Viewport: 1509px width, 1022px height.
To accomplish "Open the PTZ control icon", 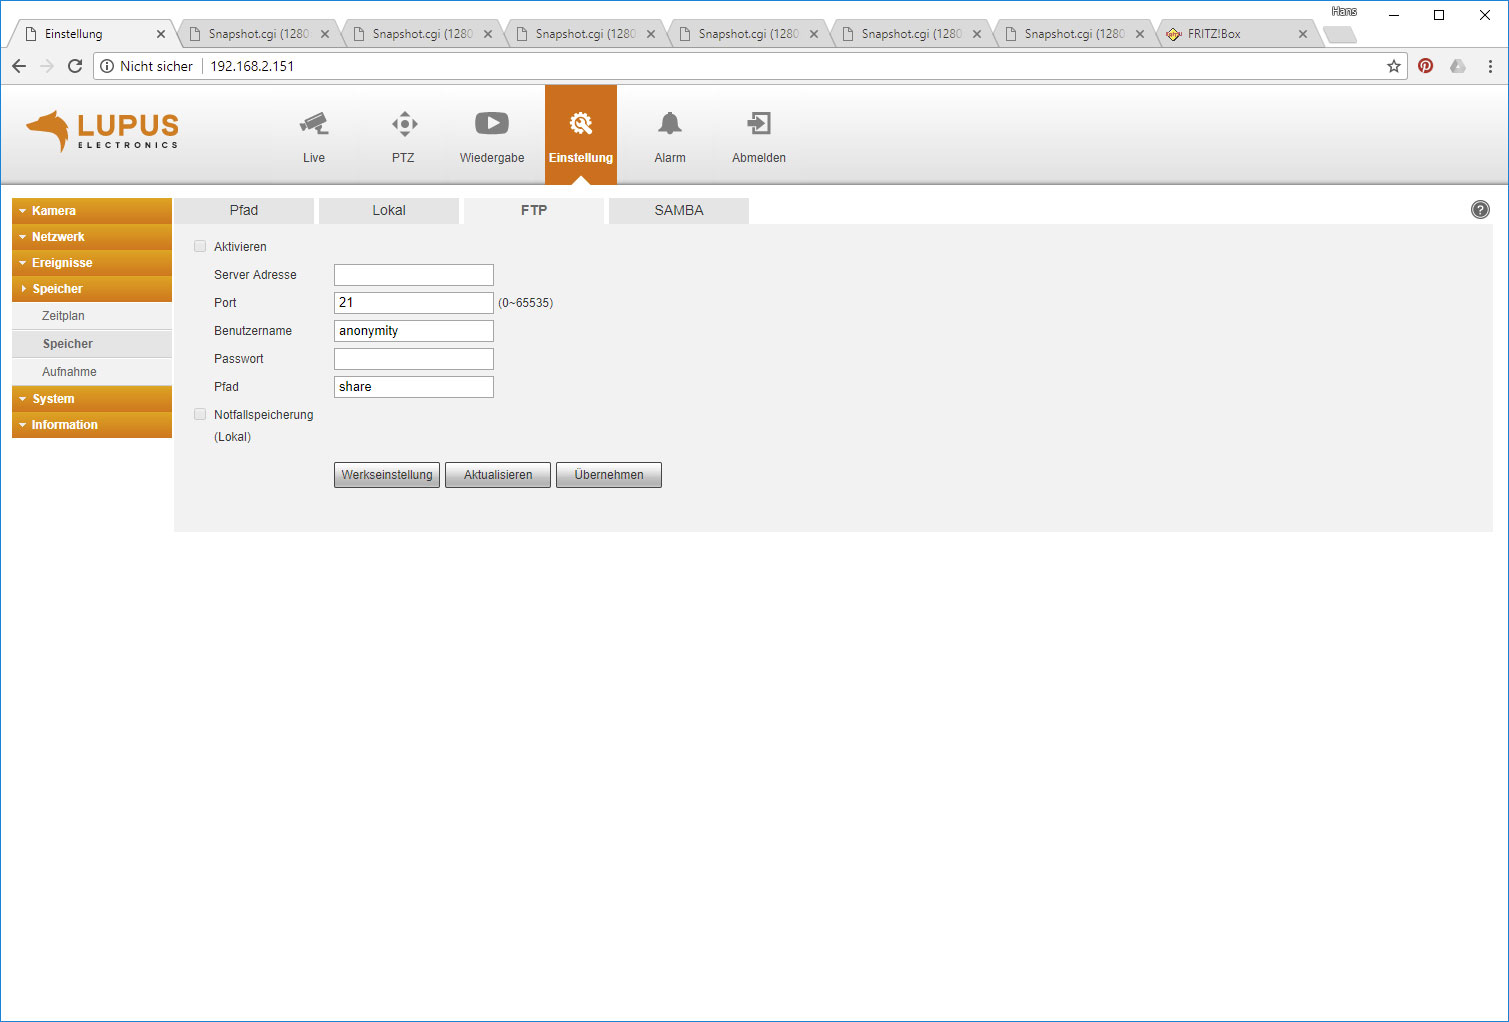I will pos(404,125).
